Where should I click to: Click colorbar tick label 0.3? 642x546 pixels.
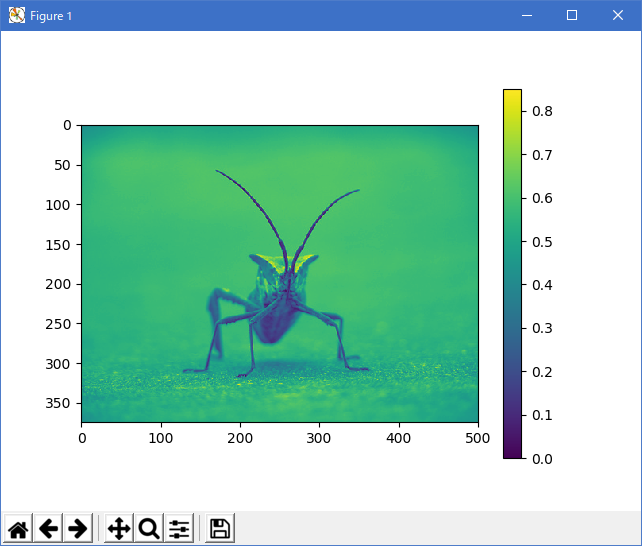[542, 328]
